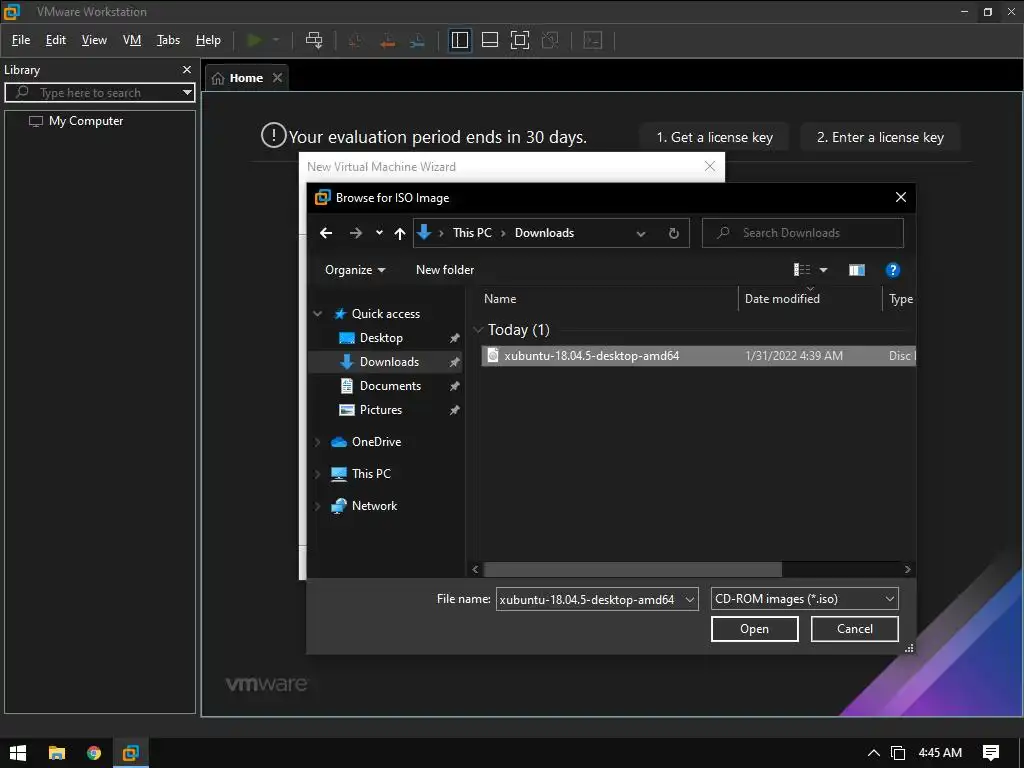Collapse the Today (1) group
1024x768 pixels.
click(x=478, y=330)
